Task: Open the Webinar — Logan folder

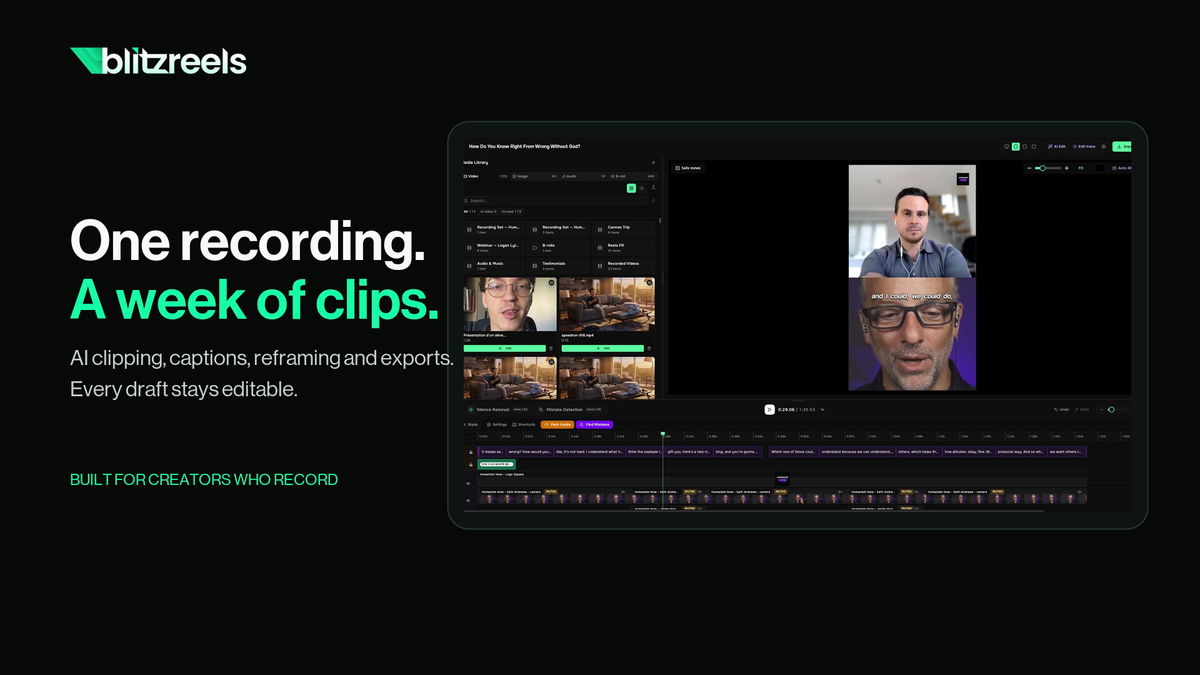Action: pyautogui.click(x=495, y=248)
